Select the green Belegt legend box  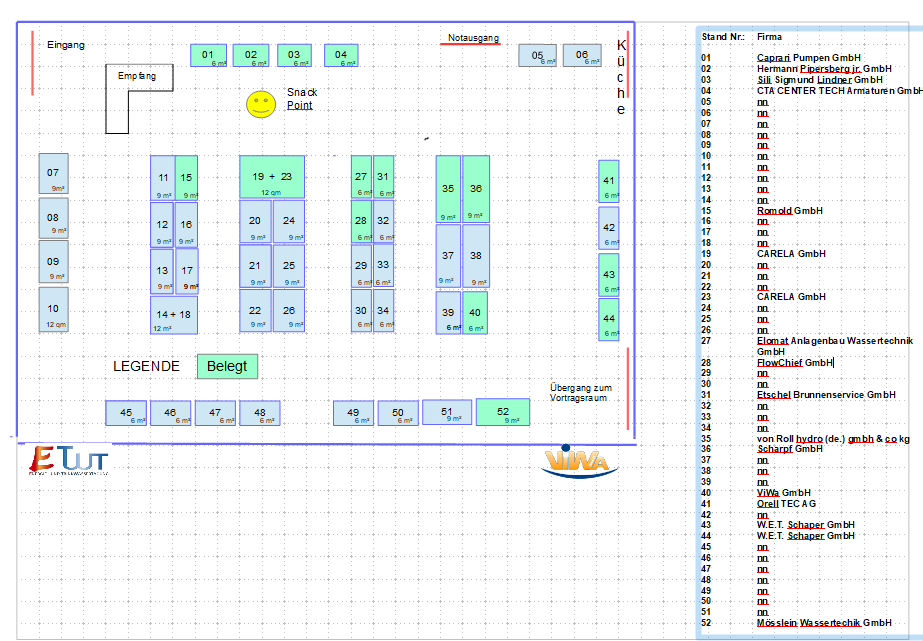227,366
